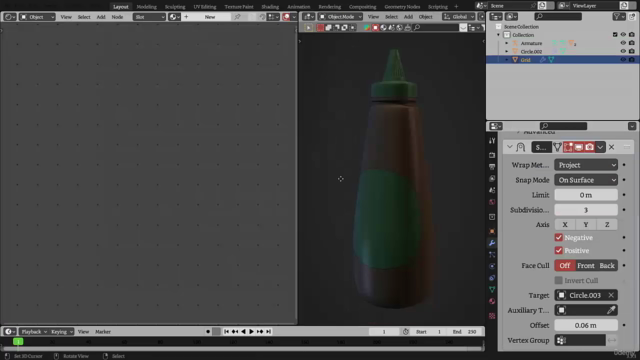640x360 pixels.
Task: Turn Face Cull to Off
Action: tap(564, 266)
